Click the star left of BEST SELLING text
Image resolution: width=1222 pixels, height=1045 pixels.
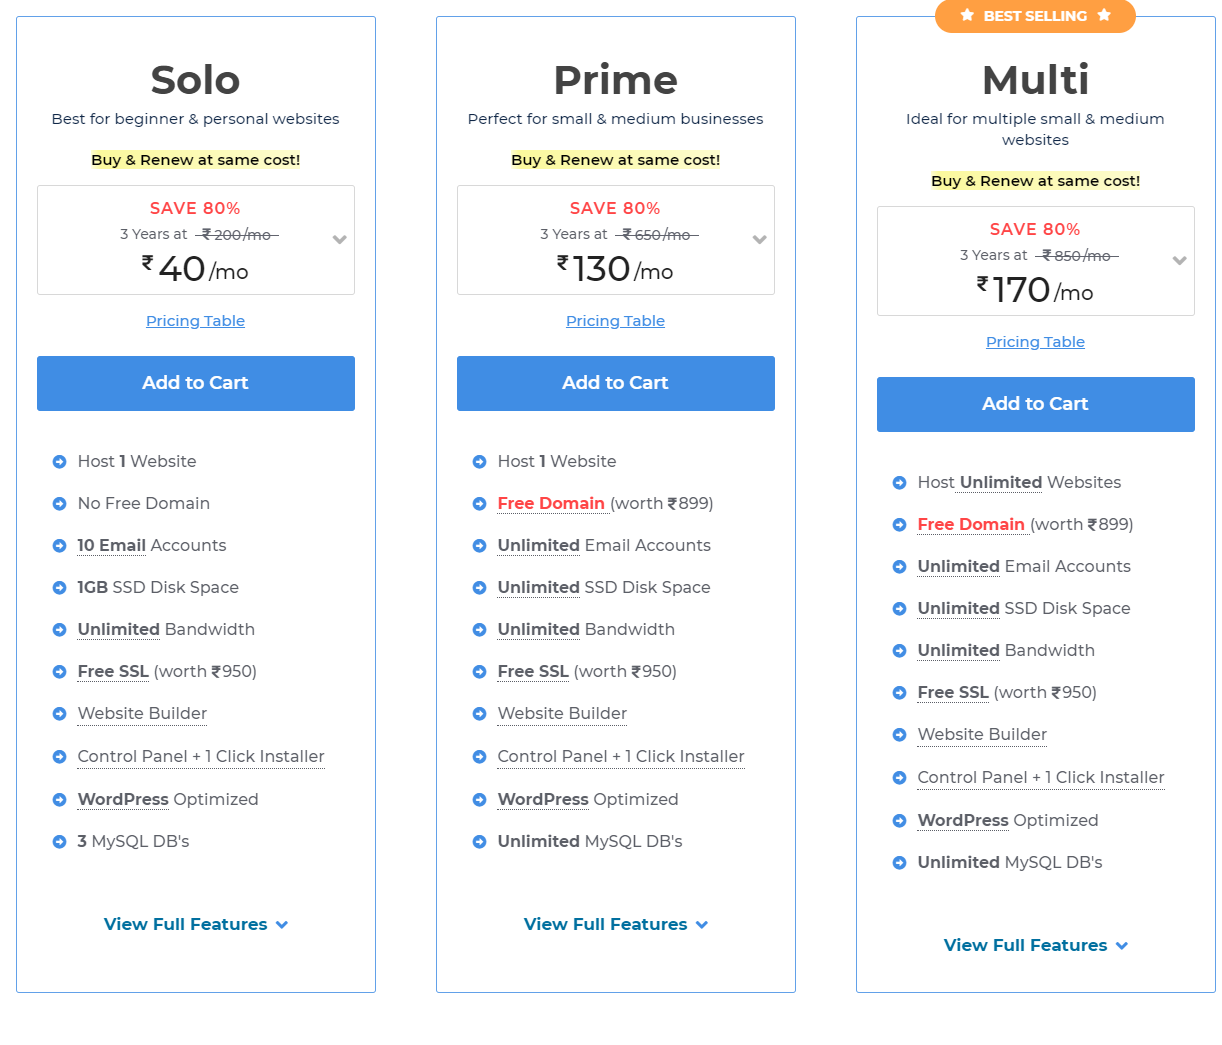967,15
